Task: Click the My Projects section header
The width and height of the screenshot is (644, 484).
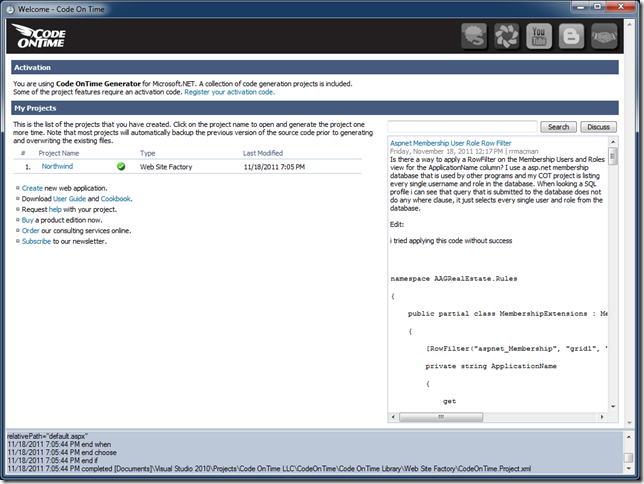Action: tap(315, 108)
